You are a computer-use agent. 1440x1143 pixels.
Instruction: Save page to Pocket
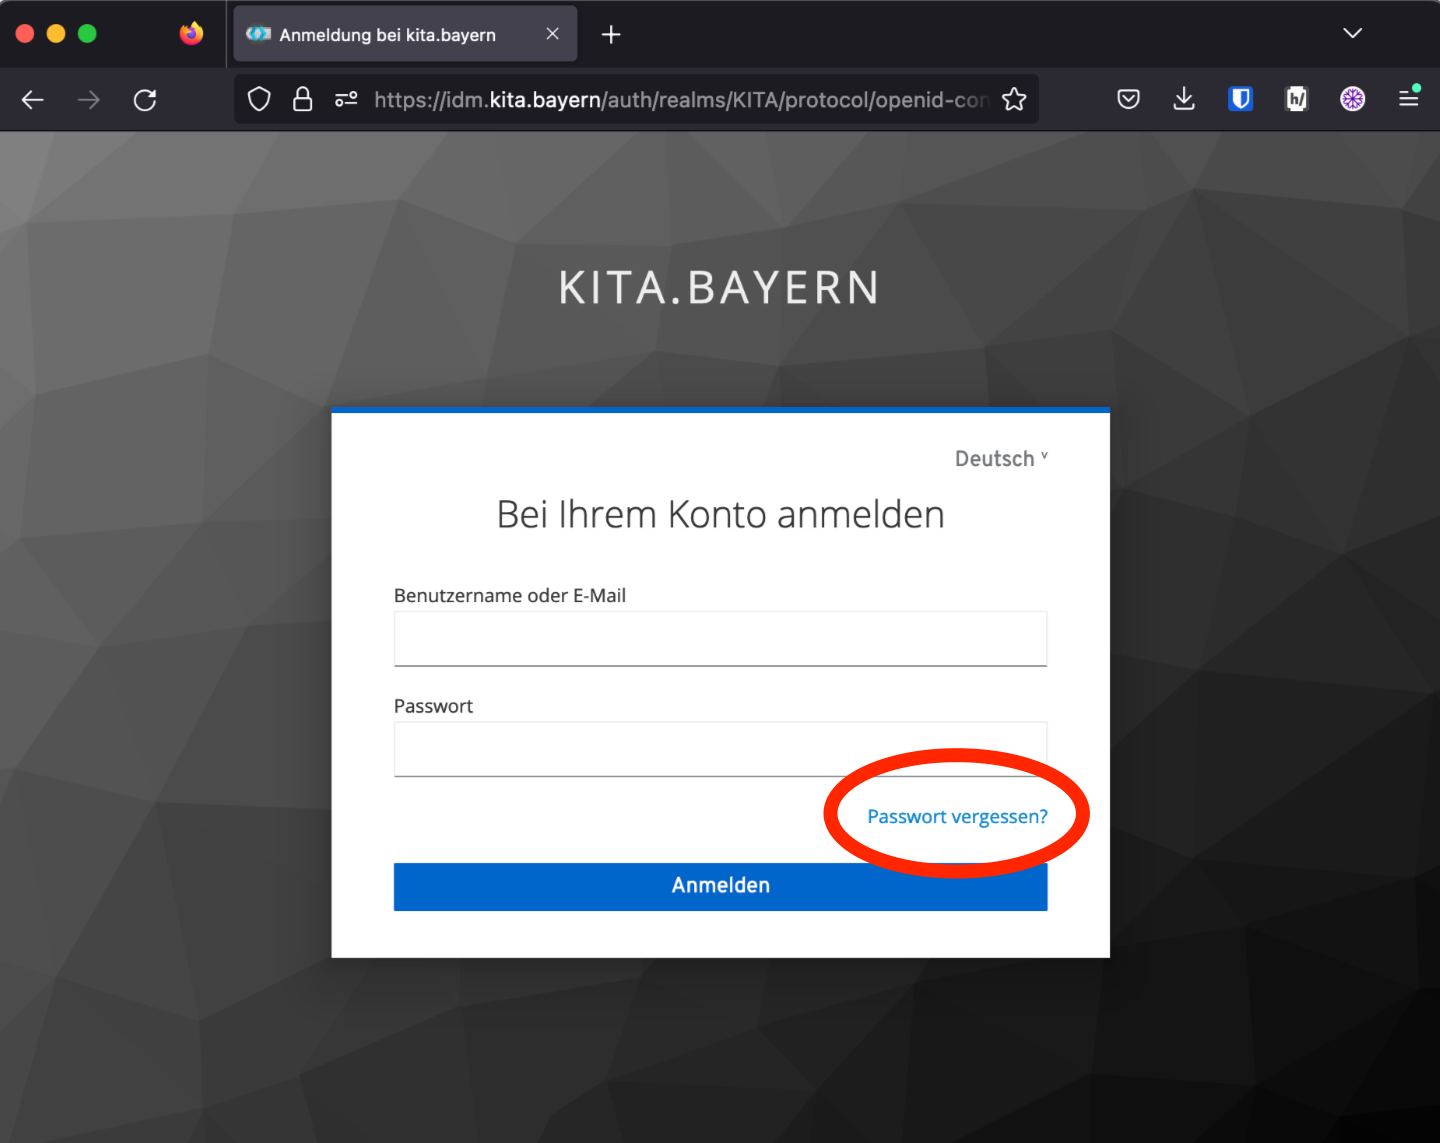pos(1128,99)
